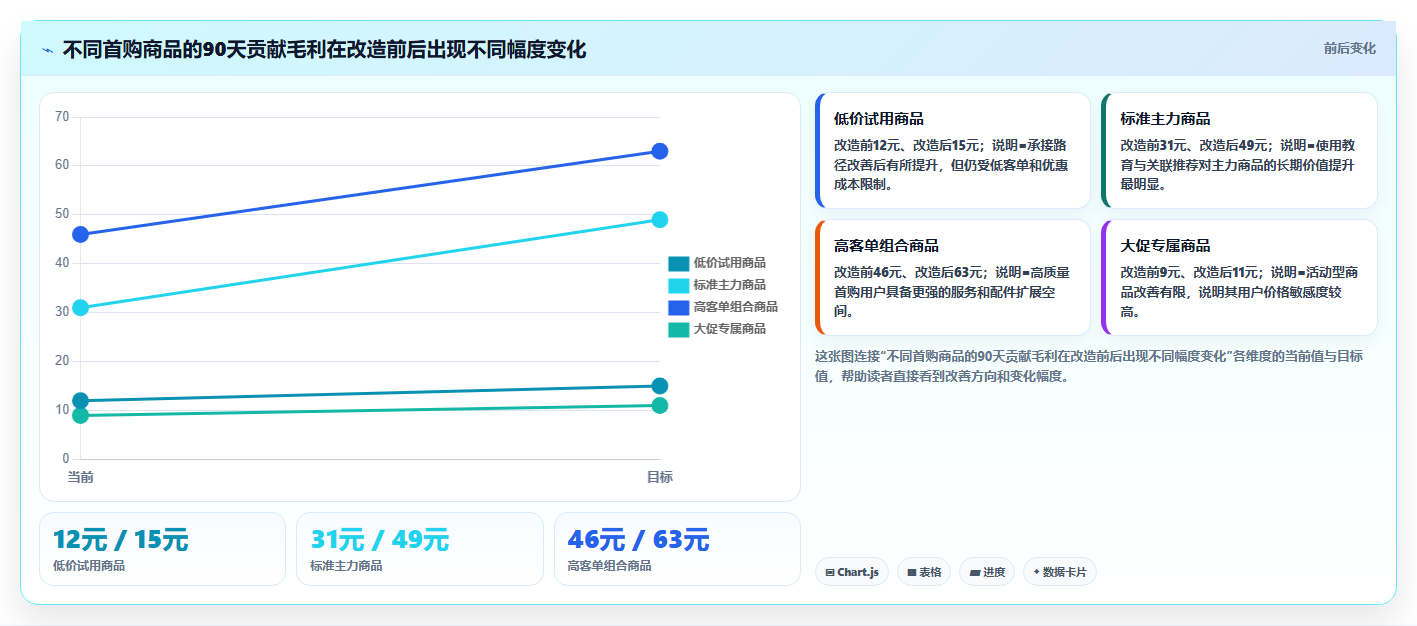
Task: Click 低价试用商品 caption under 12元 / 15元
Action: [x=89, y=566]
